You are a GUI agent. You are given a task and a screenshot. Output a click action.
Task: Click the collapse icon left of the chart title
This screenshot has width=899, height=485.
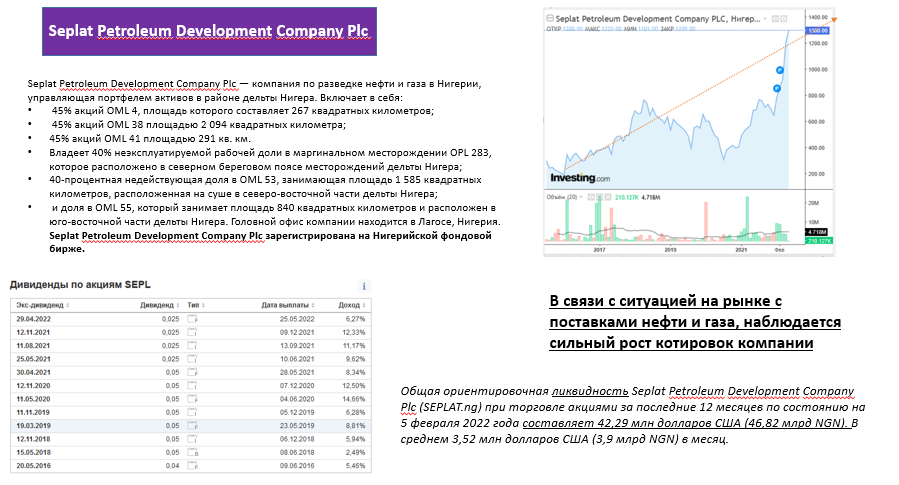pyautogui.click(x=550, y=18)
